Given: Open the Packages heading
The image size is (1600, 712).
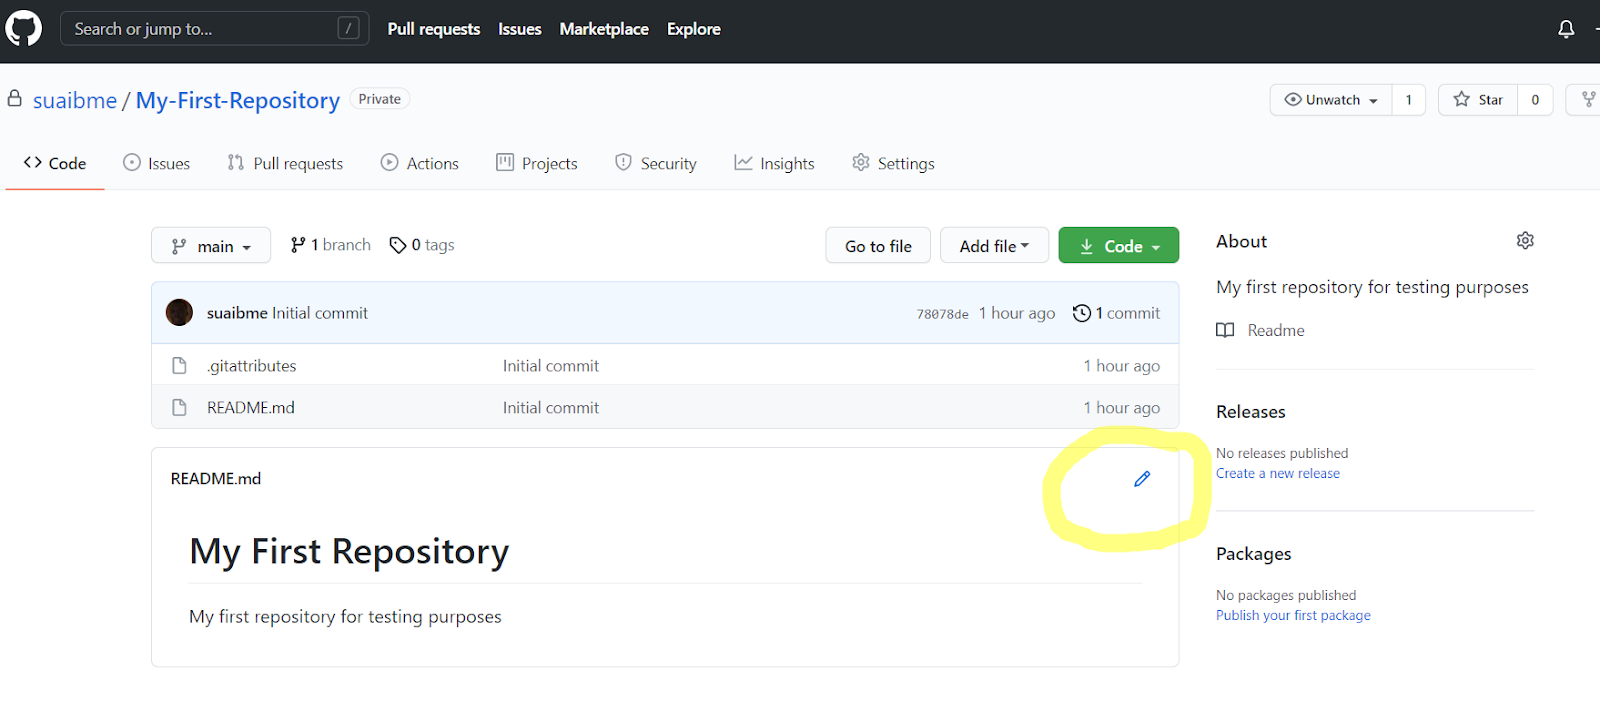Looking at the screenshot, I should (1254, 554).
